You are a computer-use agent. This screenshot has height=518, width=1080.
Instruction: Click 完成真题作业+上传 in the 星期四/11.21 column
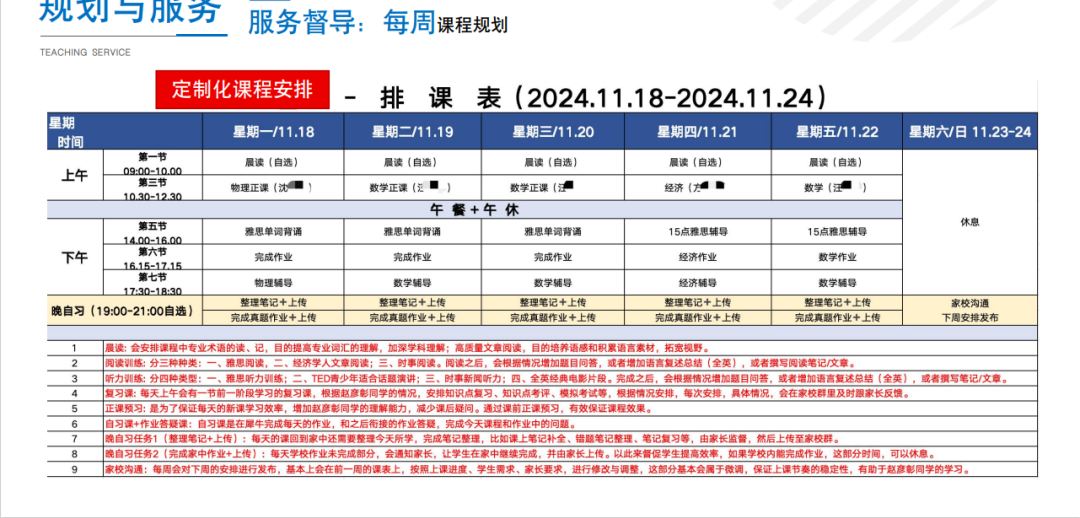(697, 318)
